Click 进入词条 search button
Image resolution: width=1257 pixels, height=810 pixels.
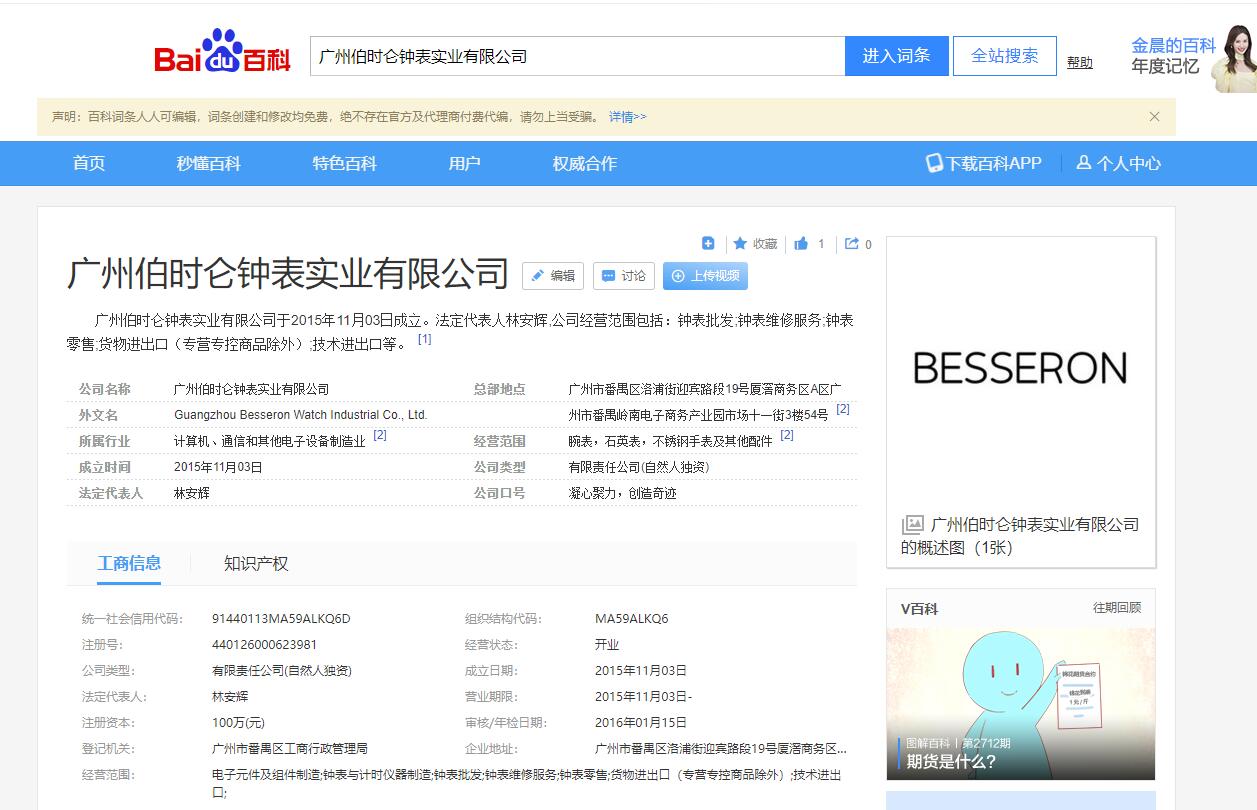pyautogui.click(x=896, y=56)
